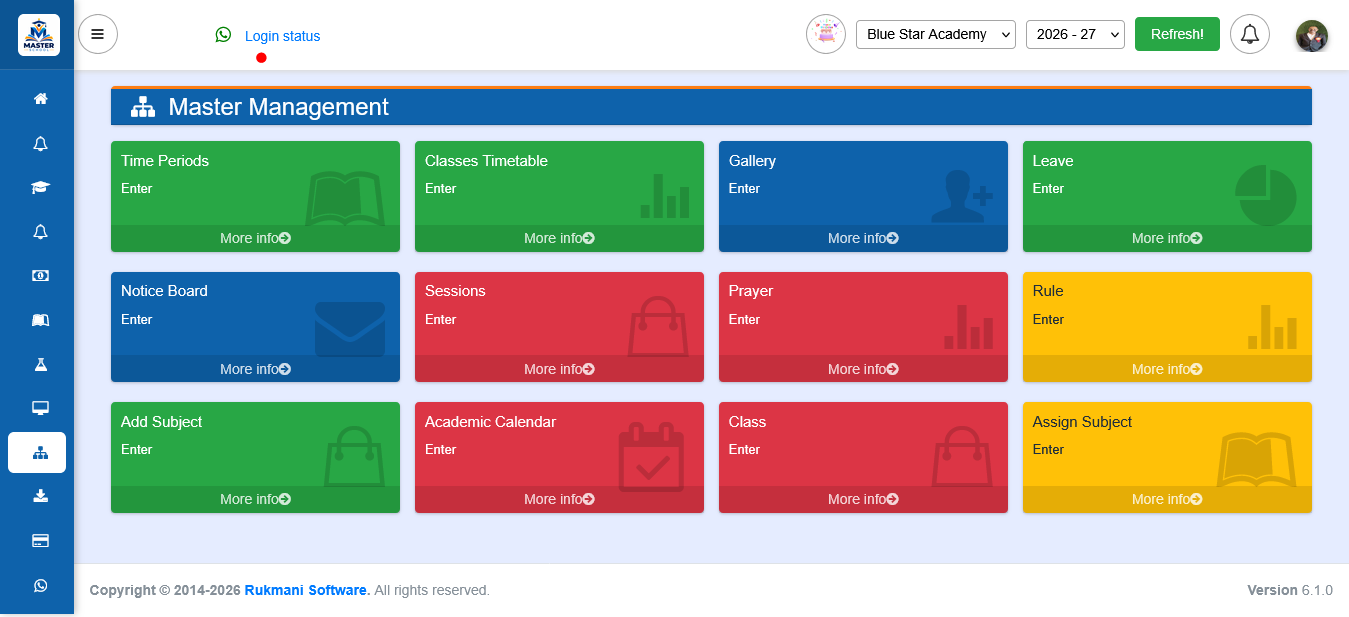Open the notification bell in header

click(1250, 34)
